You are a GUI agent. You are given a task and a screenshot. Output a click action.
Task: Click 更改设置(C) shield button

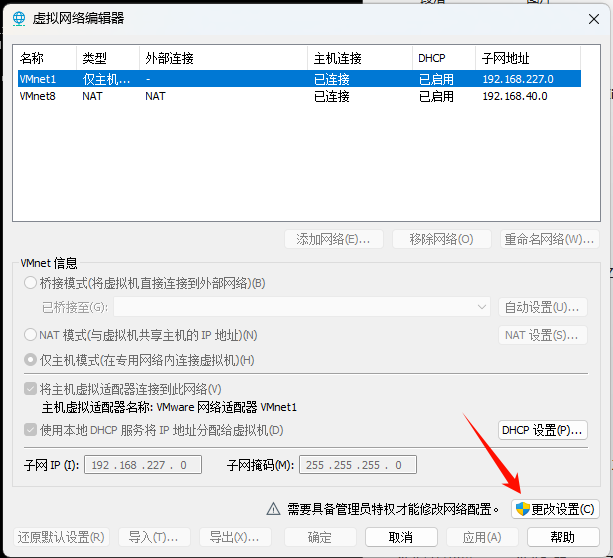coord(555,509)
